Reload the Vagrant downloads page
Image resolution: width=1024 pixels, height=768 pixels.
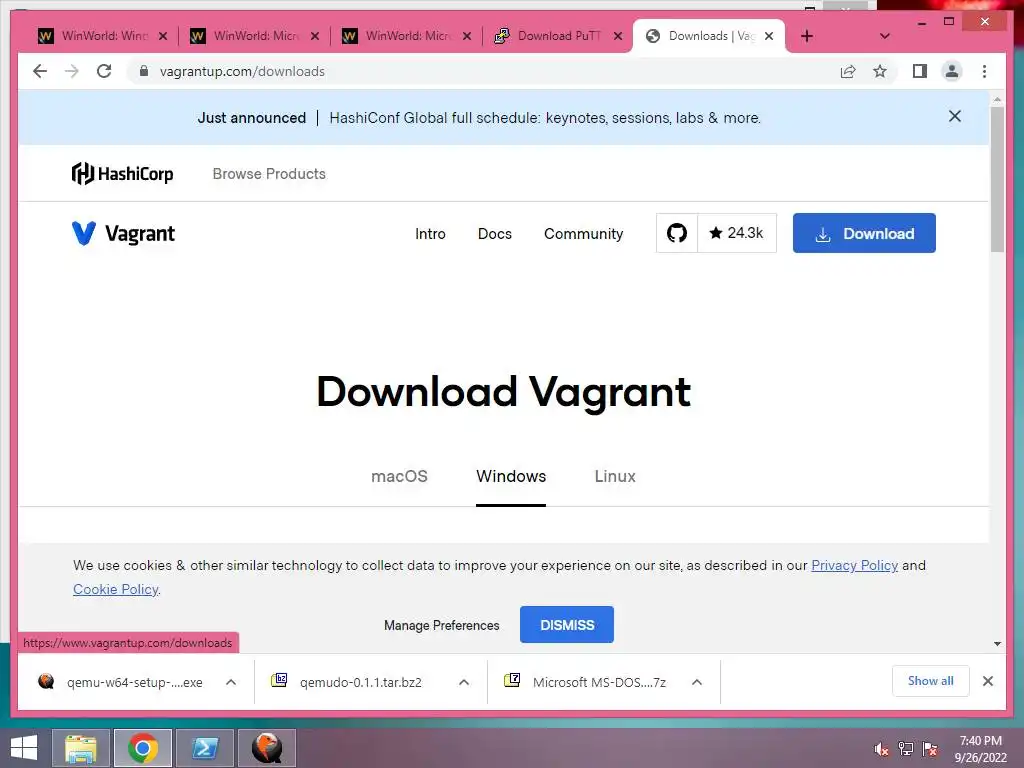(104, 71)
